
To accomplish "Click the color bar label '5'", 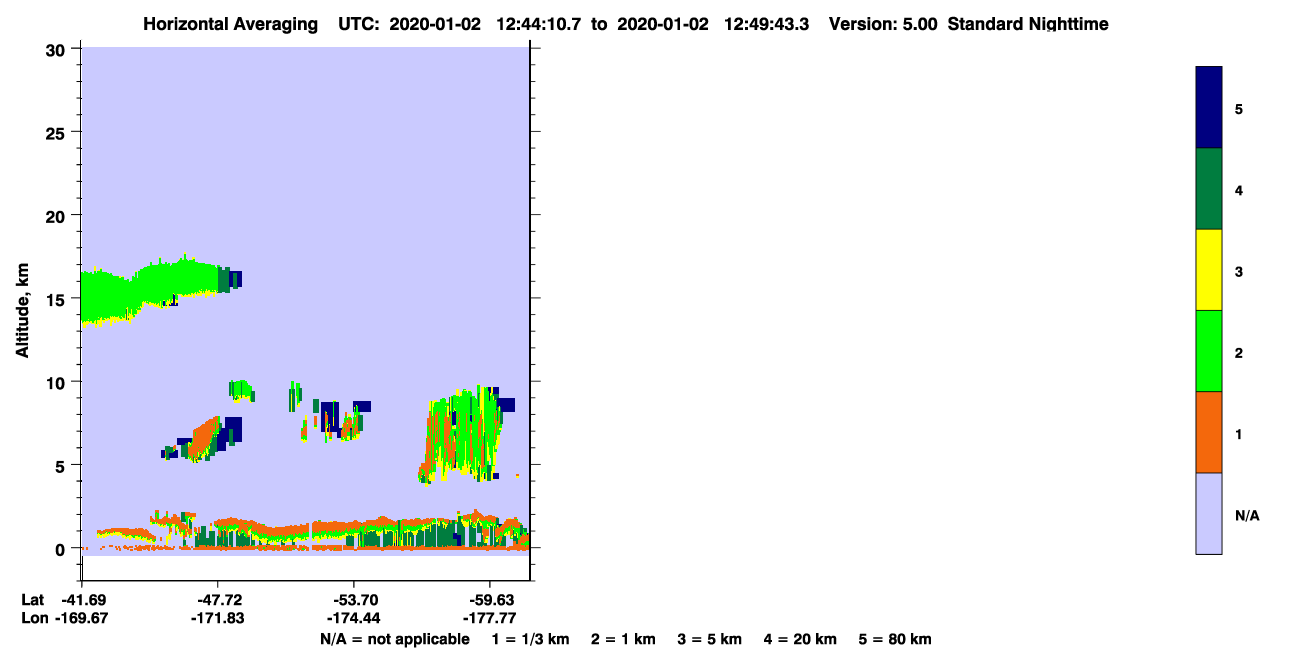I will pos(1239,108).
